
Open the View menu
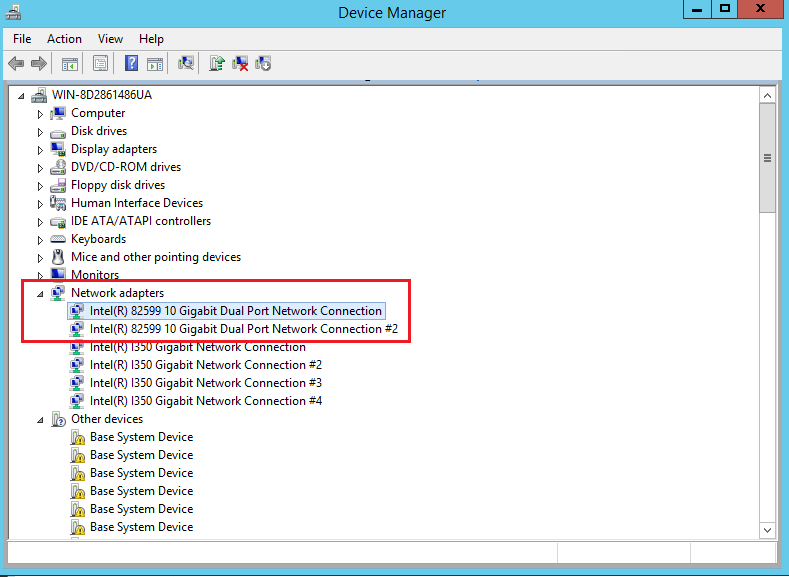[110, 39]
